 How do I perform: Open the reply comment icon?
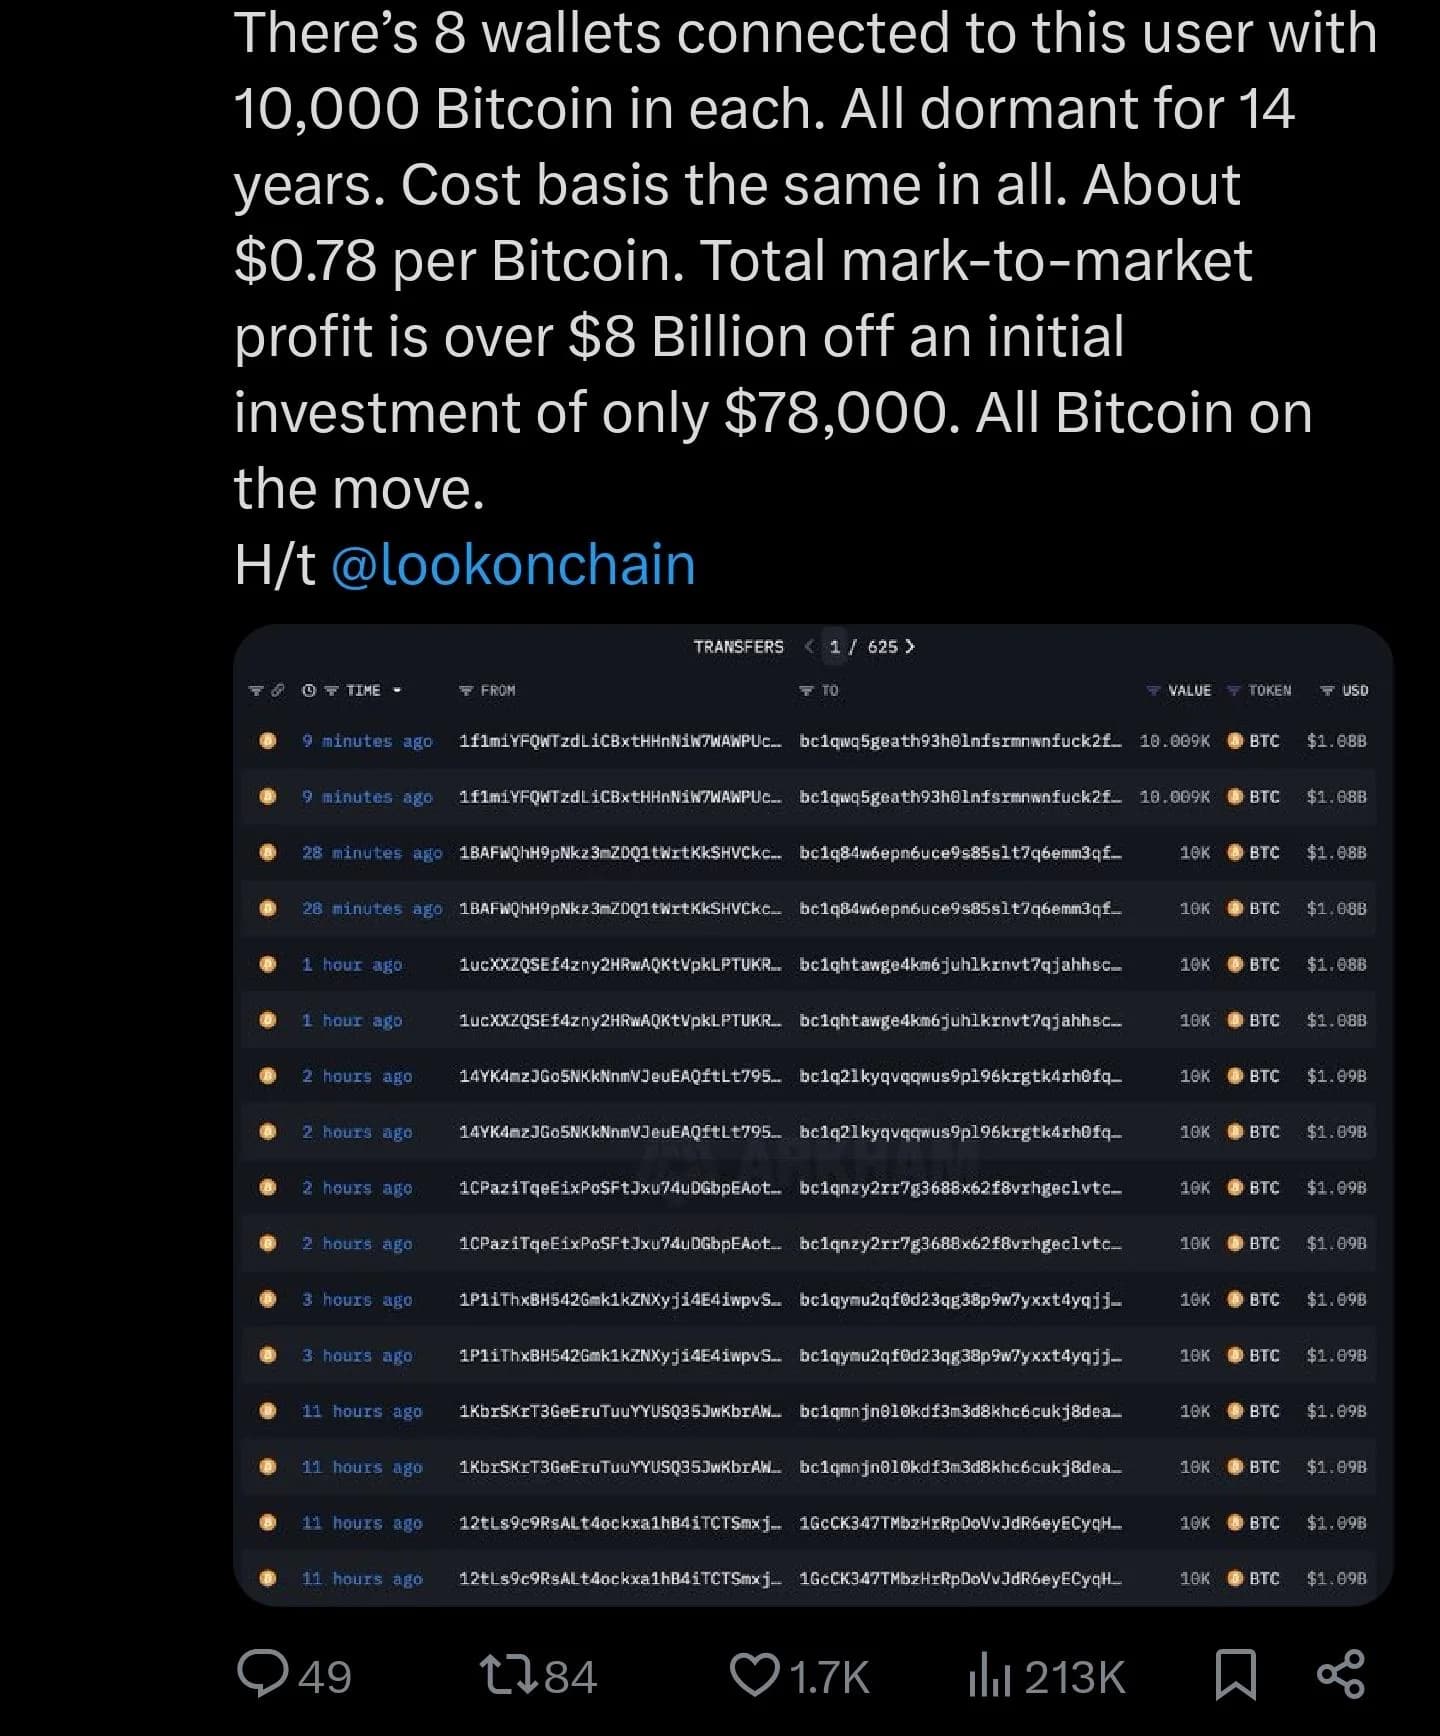tap(263, 1674)
